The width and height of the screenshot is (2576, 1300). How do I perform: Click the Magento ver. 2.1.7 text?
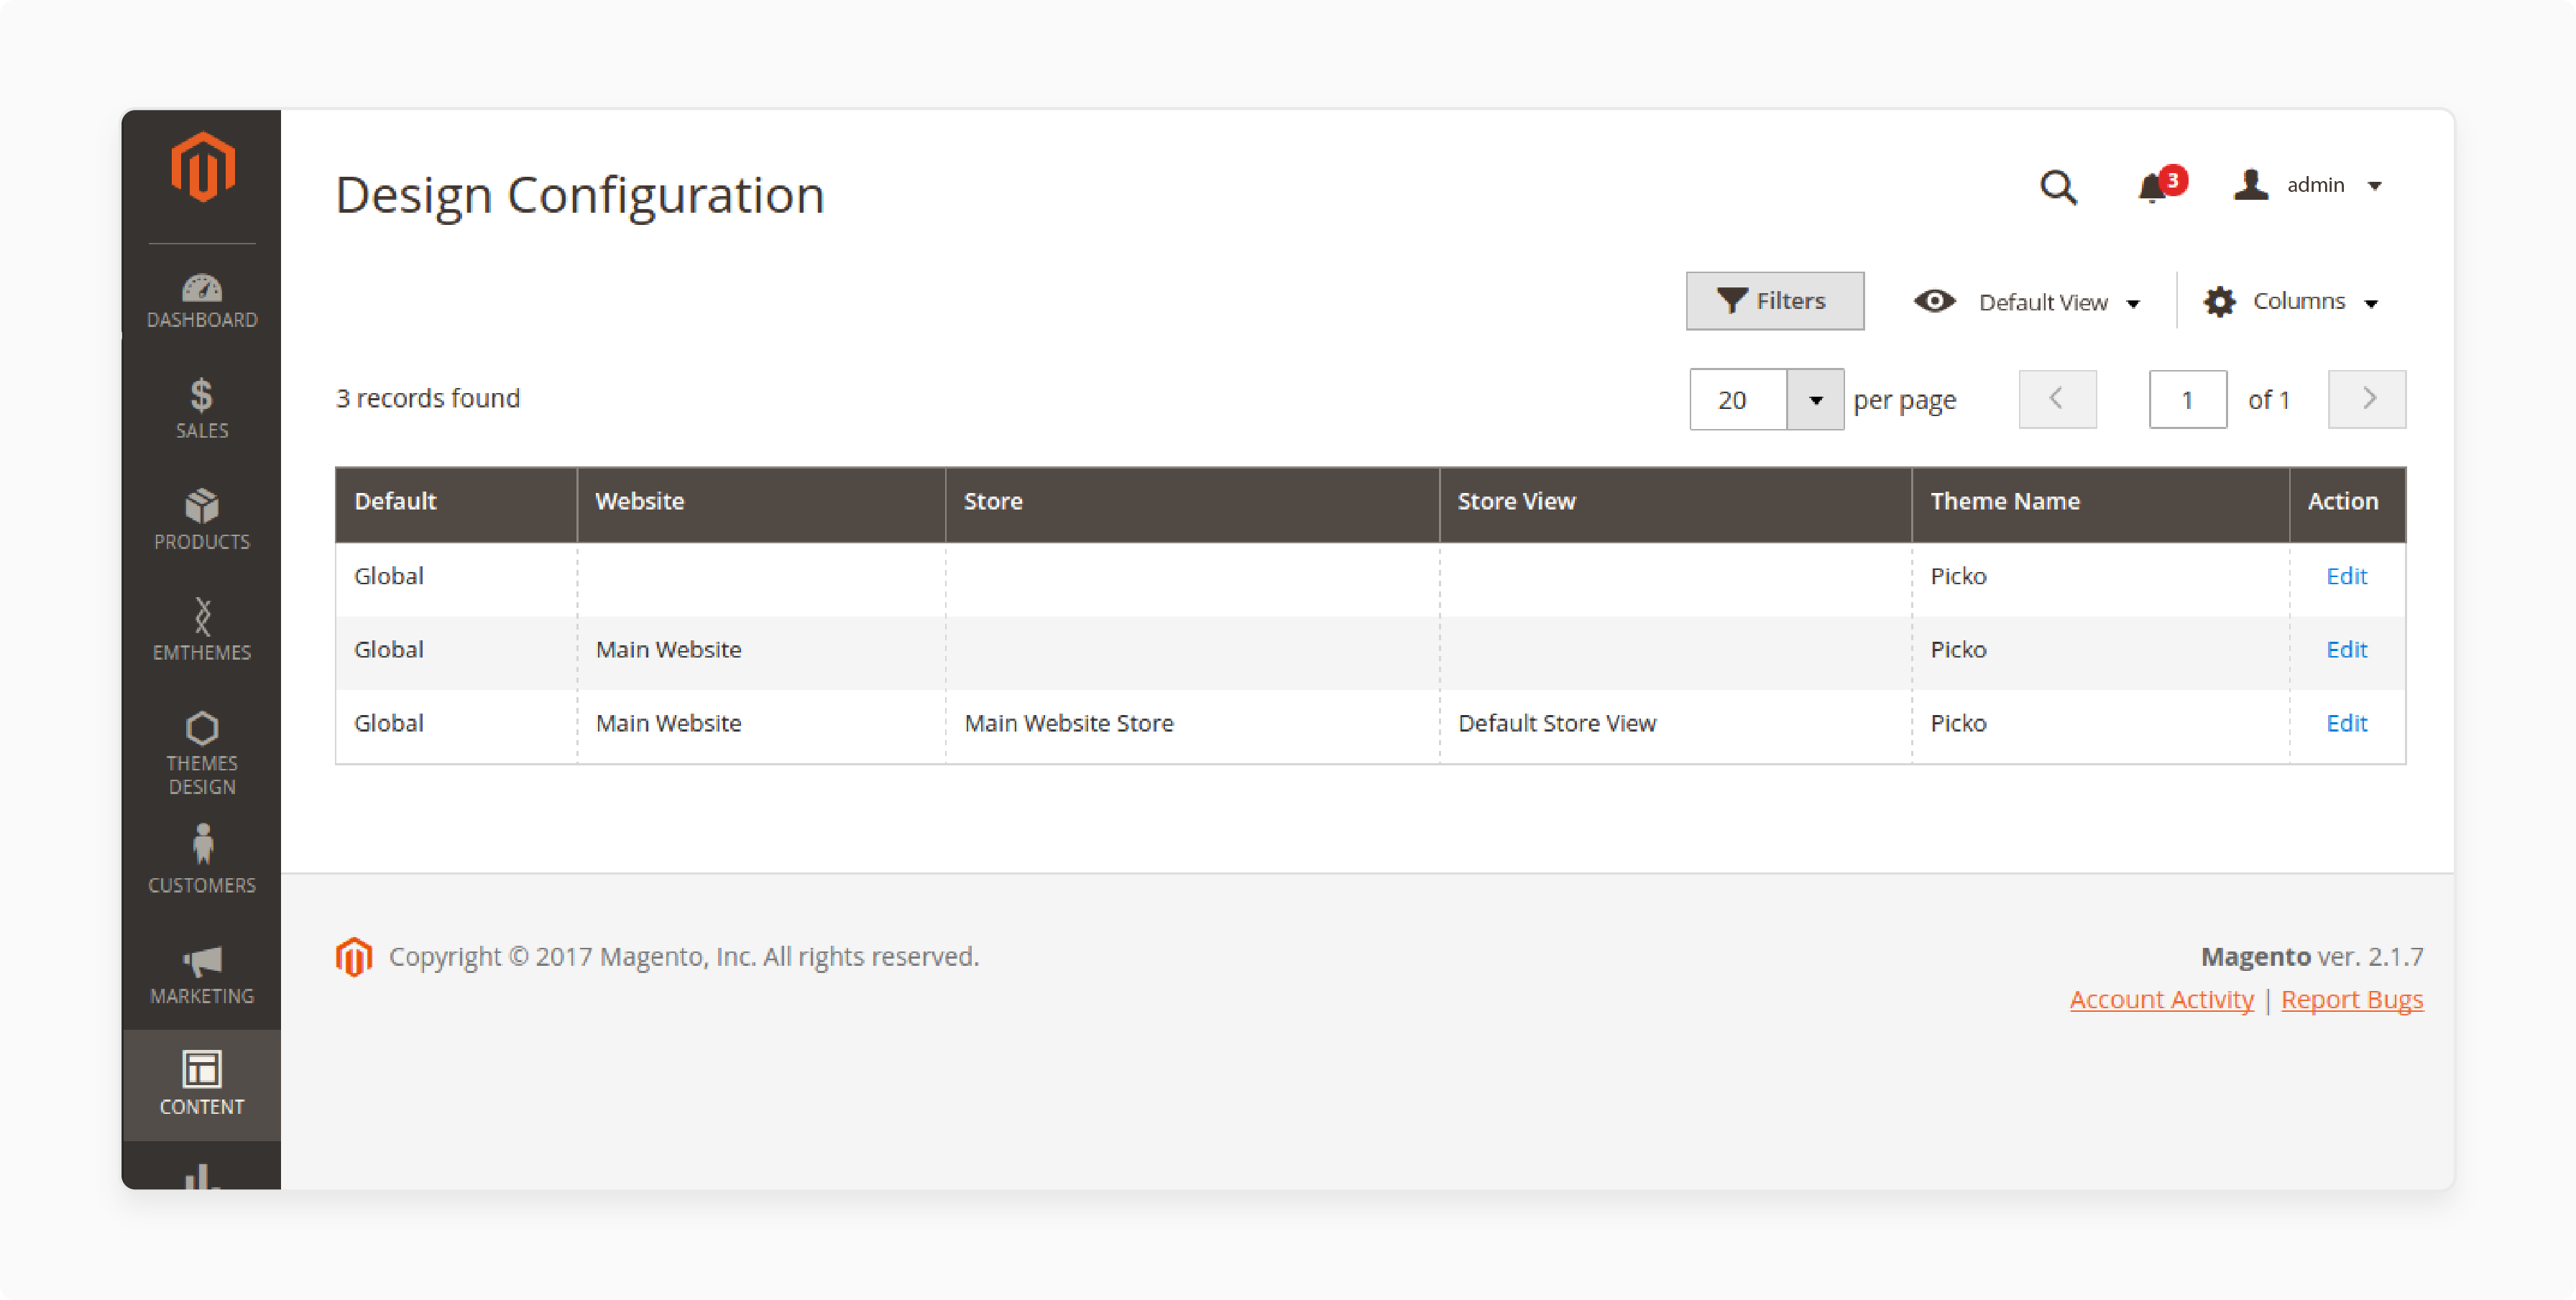tap(2312, 957)
